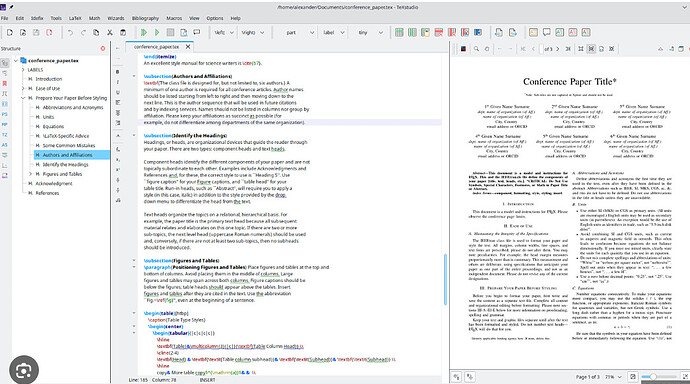Open the 71% zoom dropdown in PDF viewer
The height and width of the screenshot is (384, 690).
(x=613, y=377)
